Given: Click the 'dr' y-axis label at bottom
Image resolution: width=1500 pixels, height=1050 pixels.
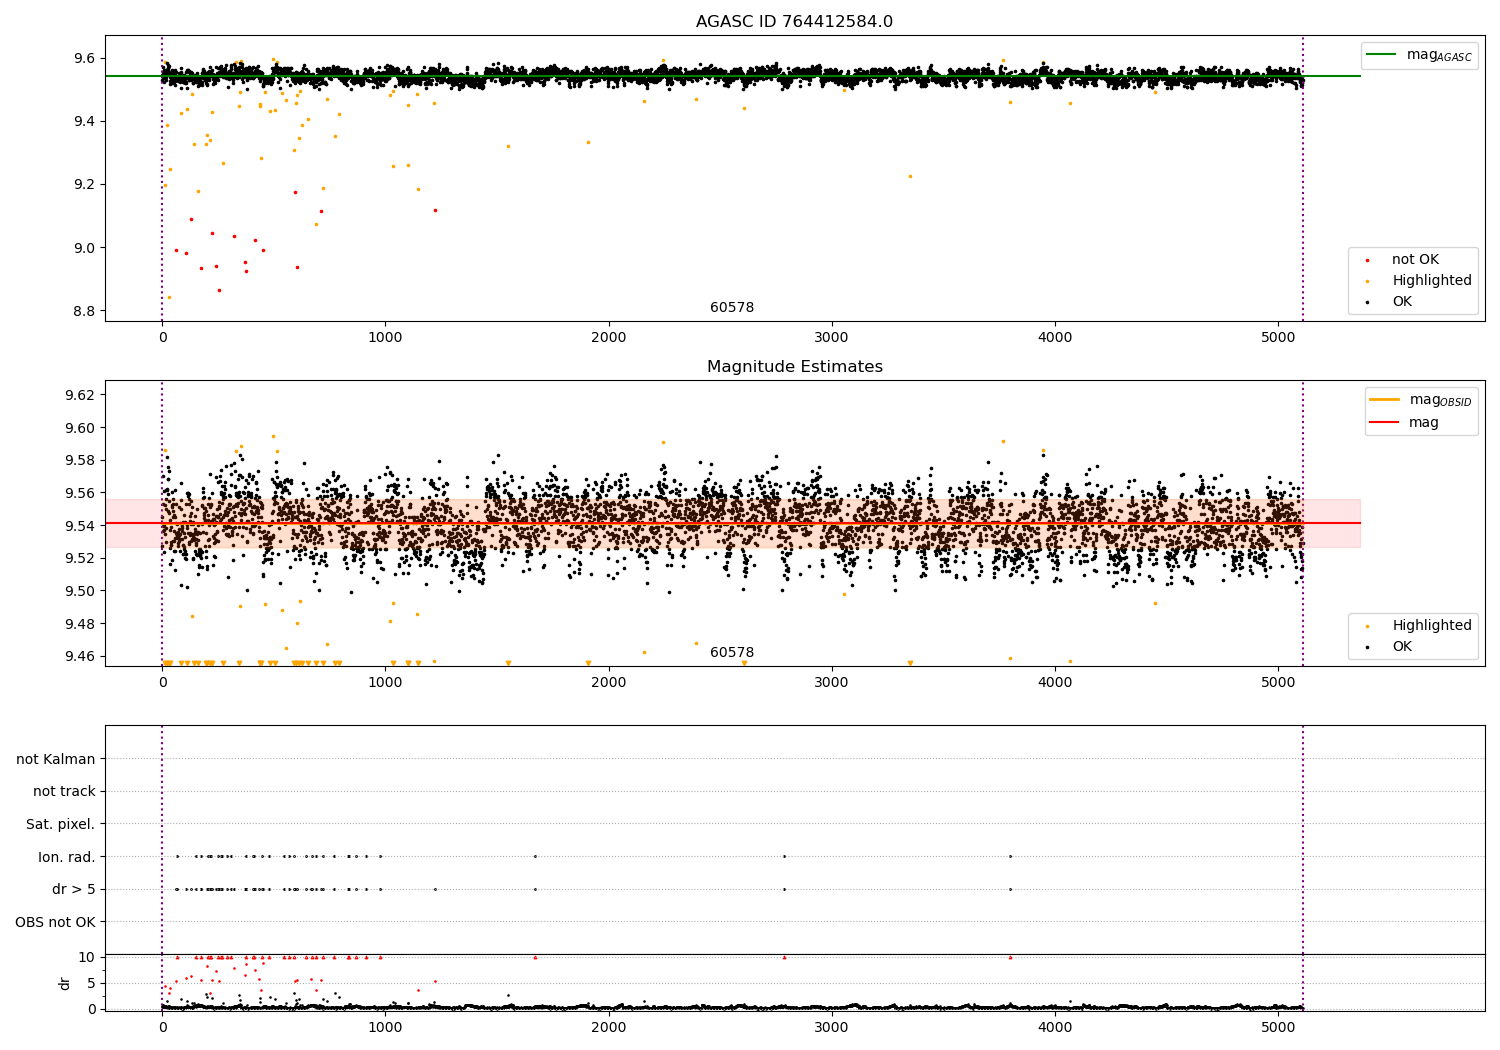Looking at the screenshot, I should (x=65, y=983).
